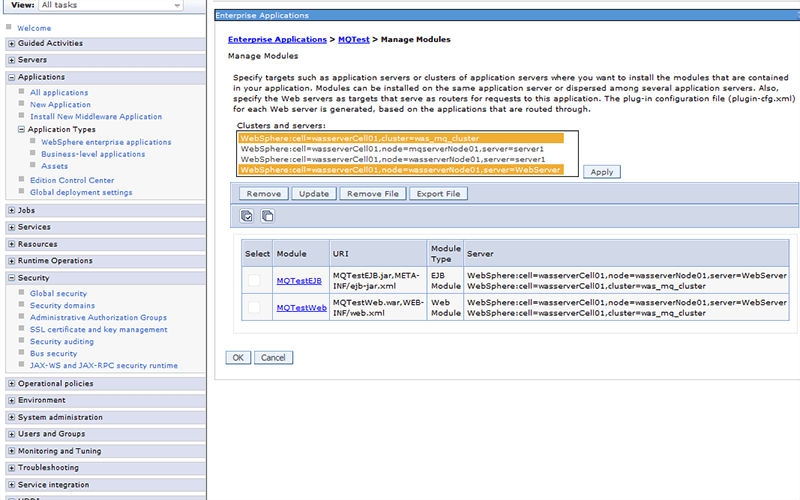This screenshot has height=500, width=800.
Task: Expand Operational policies section
Action: [x=12, y=384]
